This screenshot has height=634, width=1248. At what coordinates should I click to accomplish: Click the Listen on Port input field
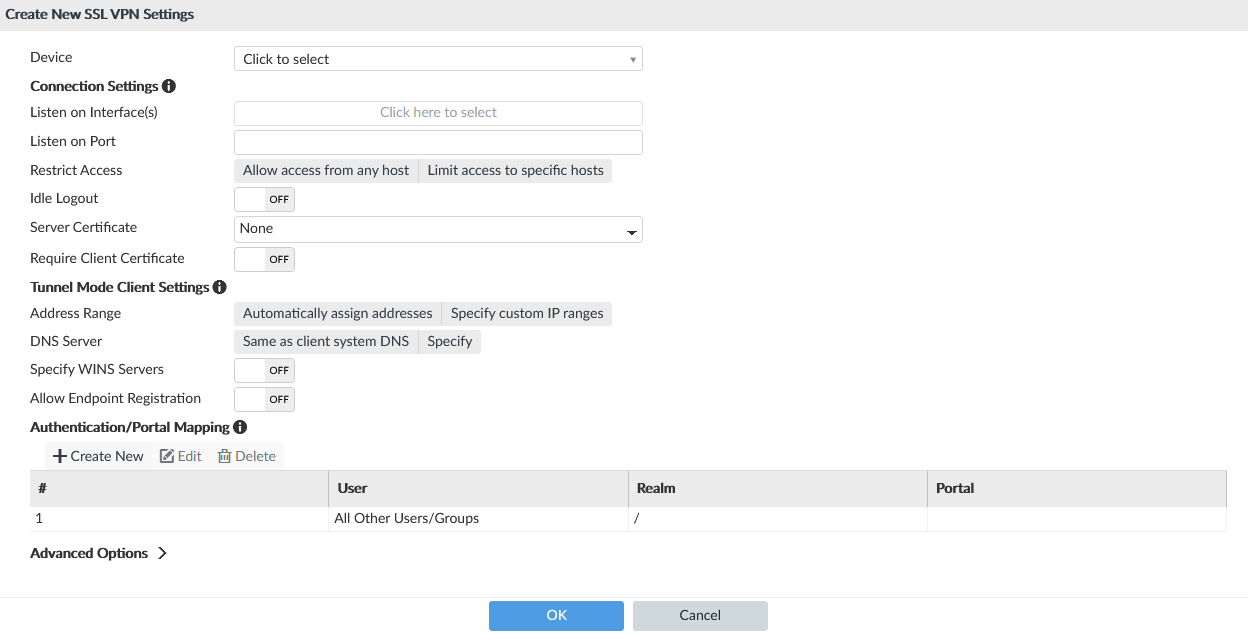point(438,142)
